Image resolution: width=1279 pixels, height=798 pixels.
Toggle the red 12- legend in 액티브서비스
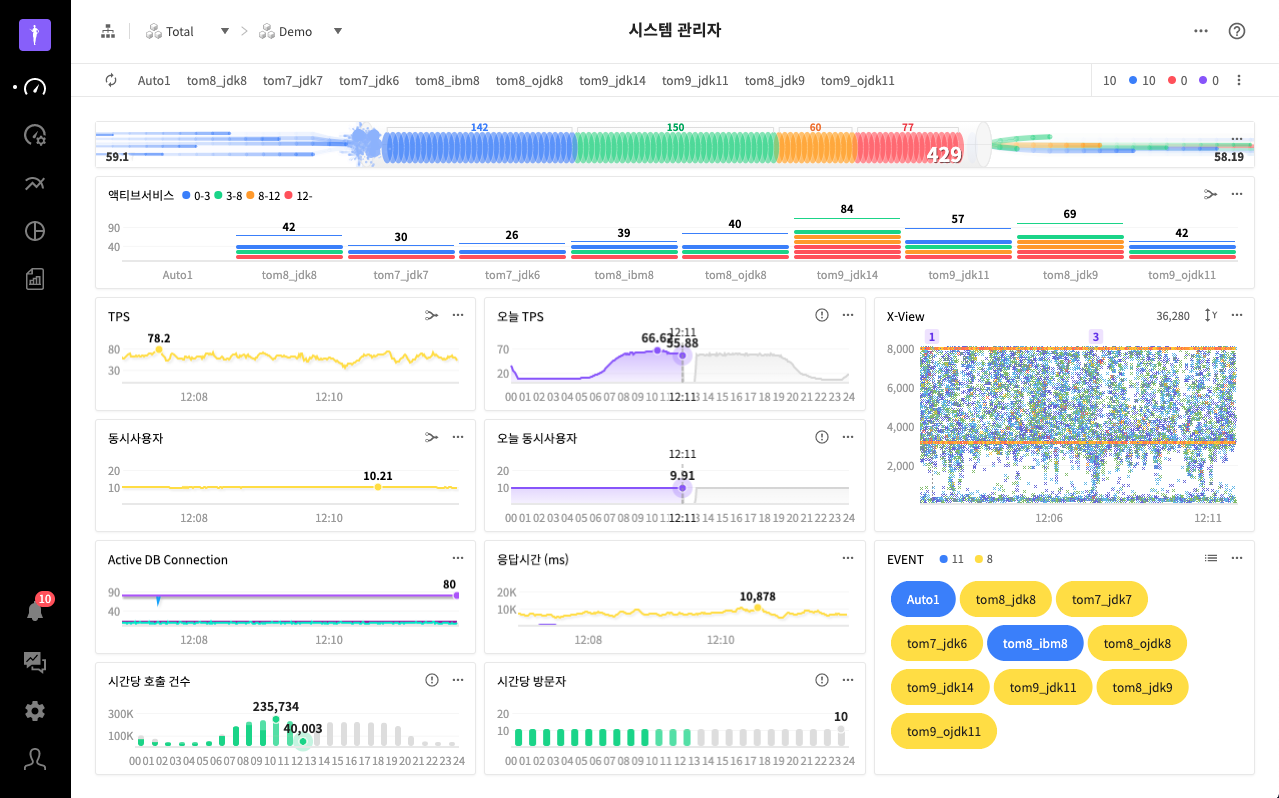click(x=295, y=196)
